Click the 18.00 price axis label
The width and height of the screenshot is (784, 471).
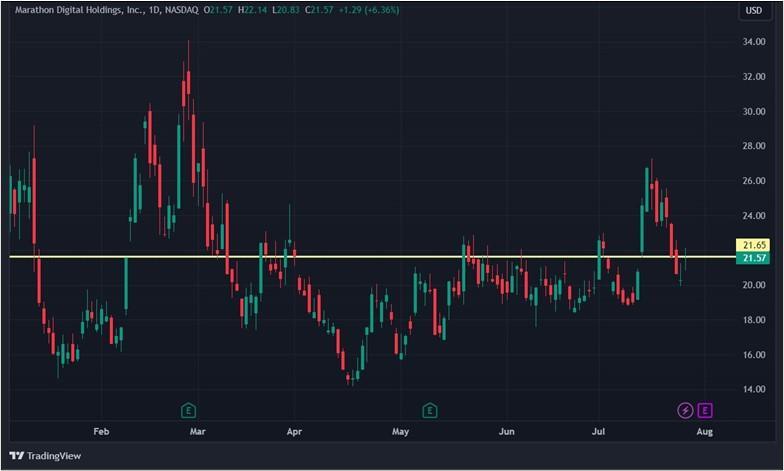[x=754, y=320]
